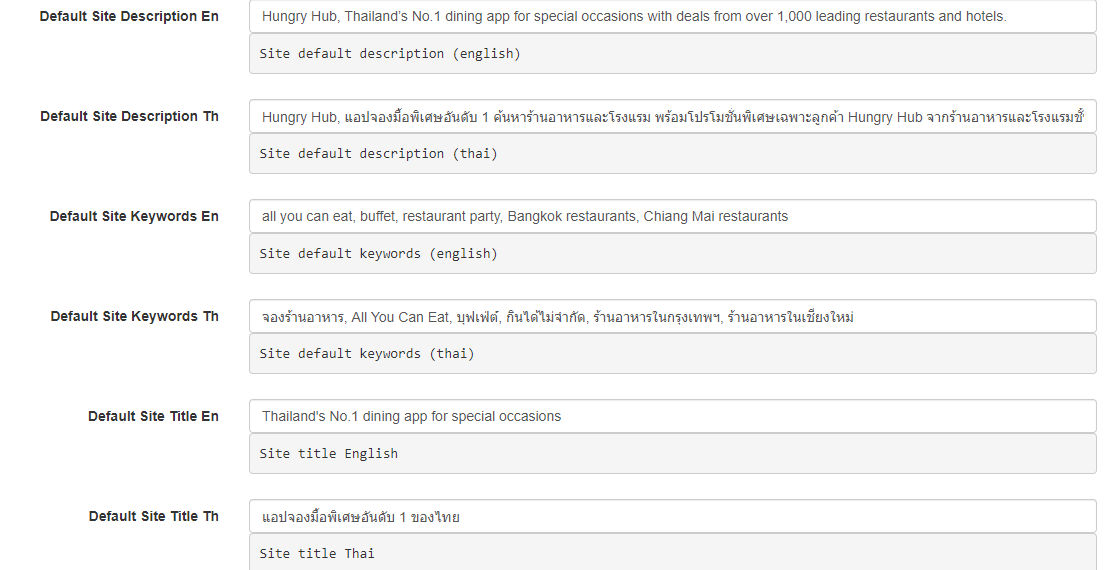Click the 'Default Site Keywords Th' label
The image size is (1109, 570).
click(x=134, y=317)
